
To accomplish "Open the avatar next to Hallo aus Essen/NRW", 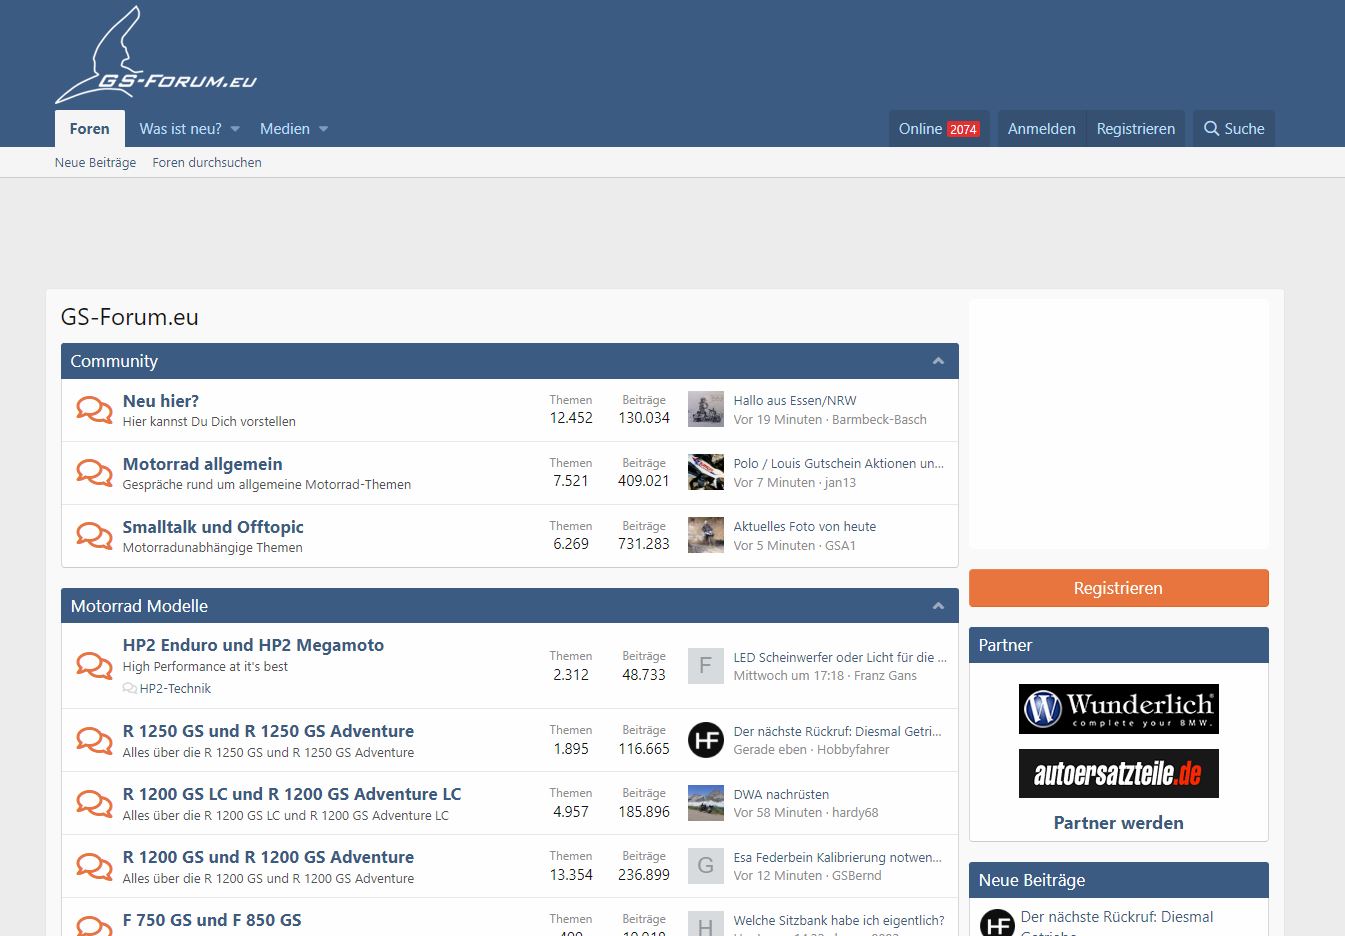I will click(706, 410).
